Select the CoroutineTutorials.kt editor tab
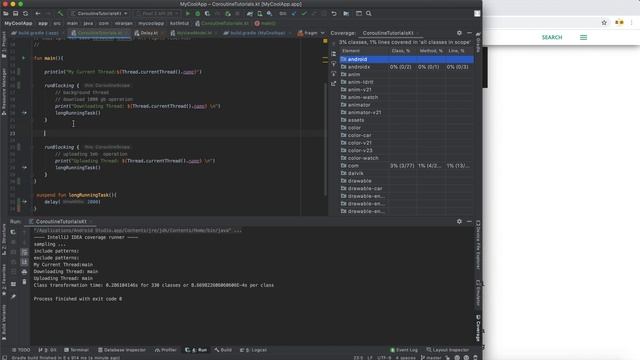The width and height of the screenshot is (640, 360). [x=99, y=33]
